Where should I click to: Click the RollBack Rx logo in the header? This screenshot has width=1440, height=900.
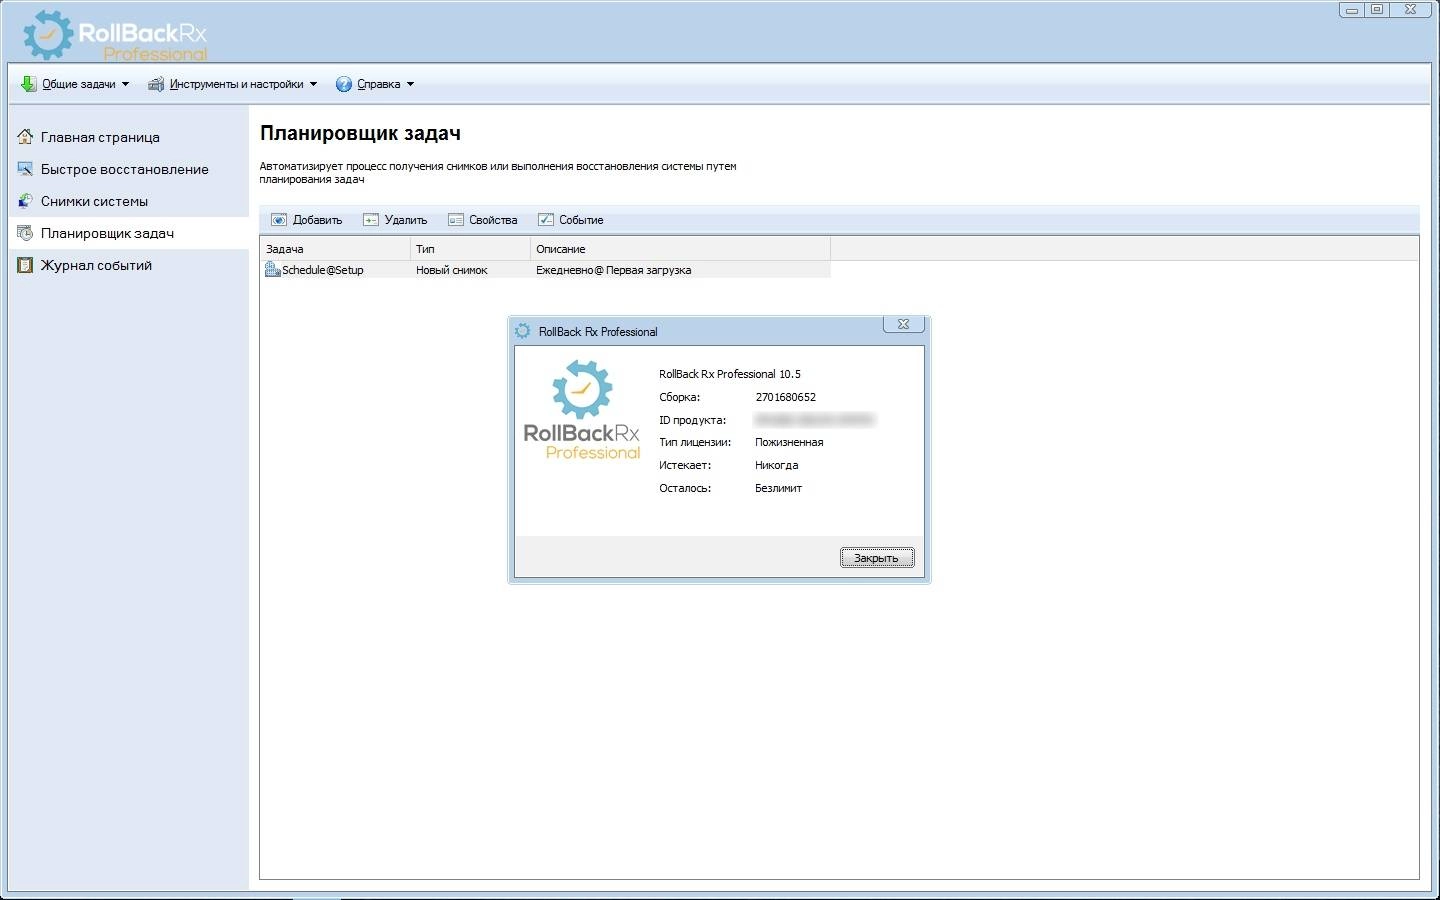tap(115, 37)
